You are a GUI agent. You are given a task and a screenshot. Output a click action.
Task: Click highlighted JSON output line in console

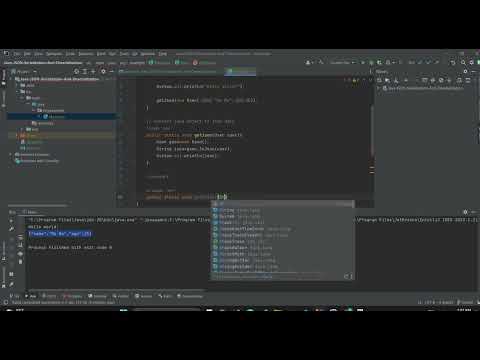[x=60, y=234]
